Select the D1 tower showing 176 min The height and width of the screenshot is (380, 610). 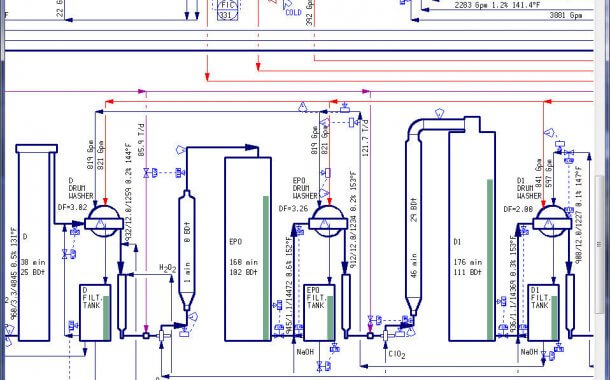click(x=472, y=236)
